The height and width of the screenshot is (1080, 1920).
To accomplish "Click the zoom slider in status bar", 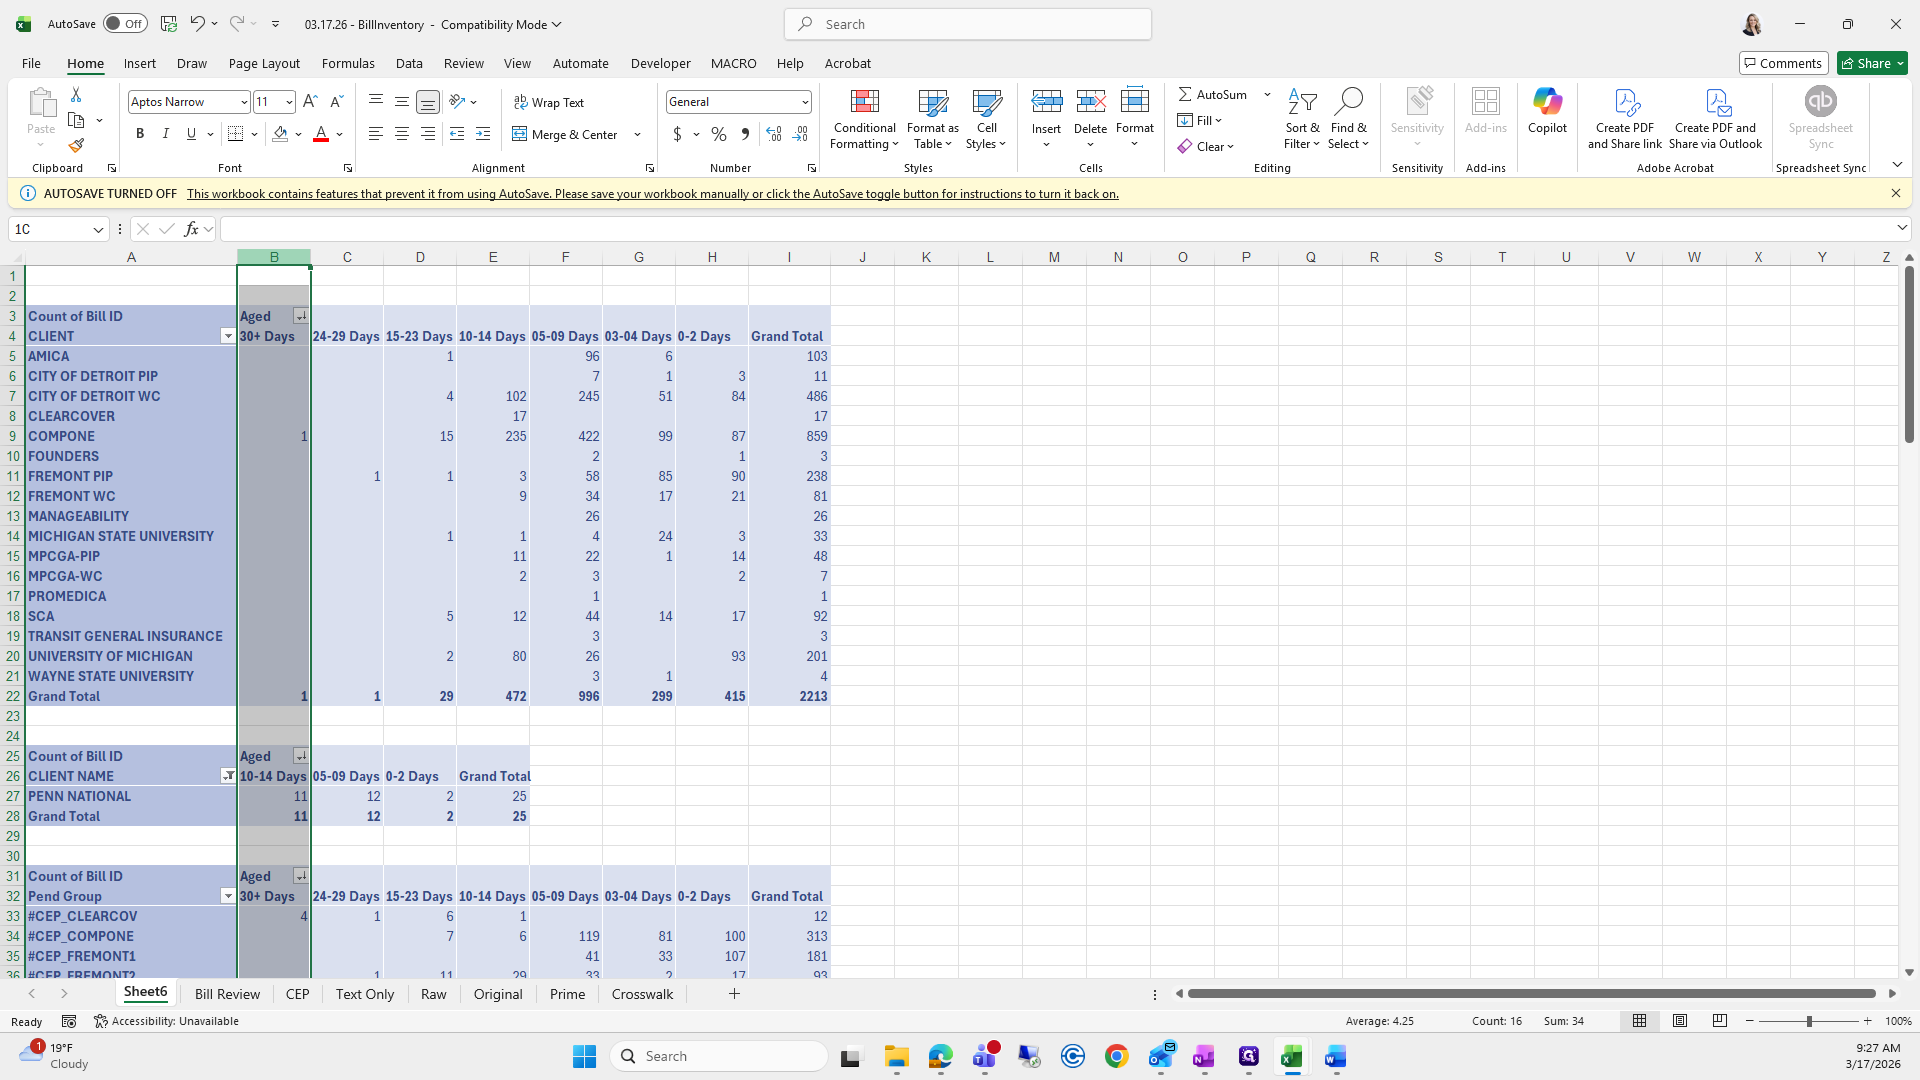I will [x=1808, y=1021].
